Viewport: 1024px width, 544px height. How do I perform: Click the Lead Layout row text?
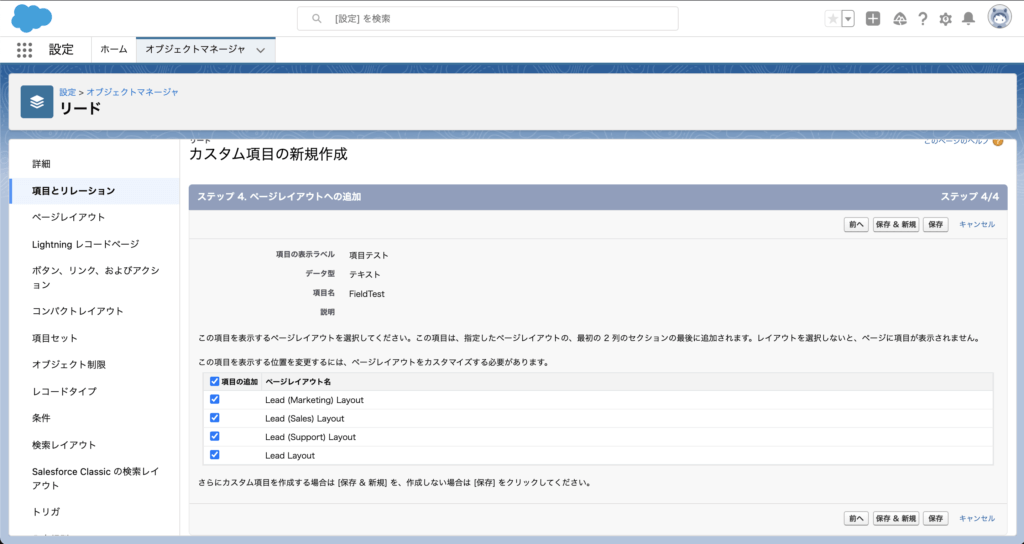point(290,455)
